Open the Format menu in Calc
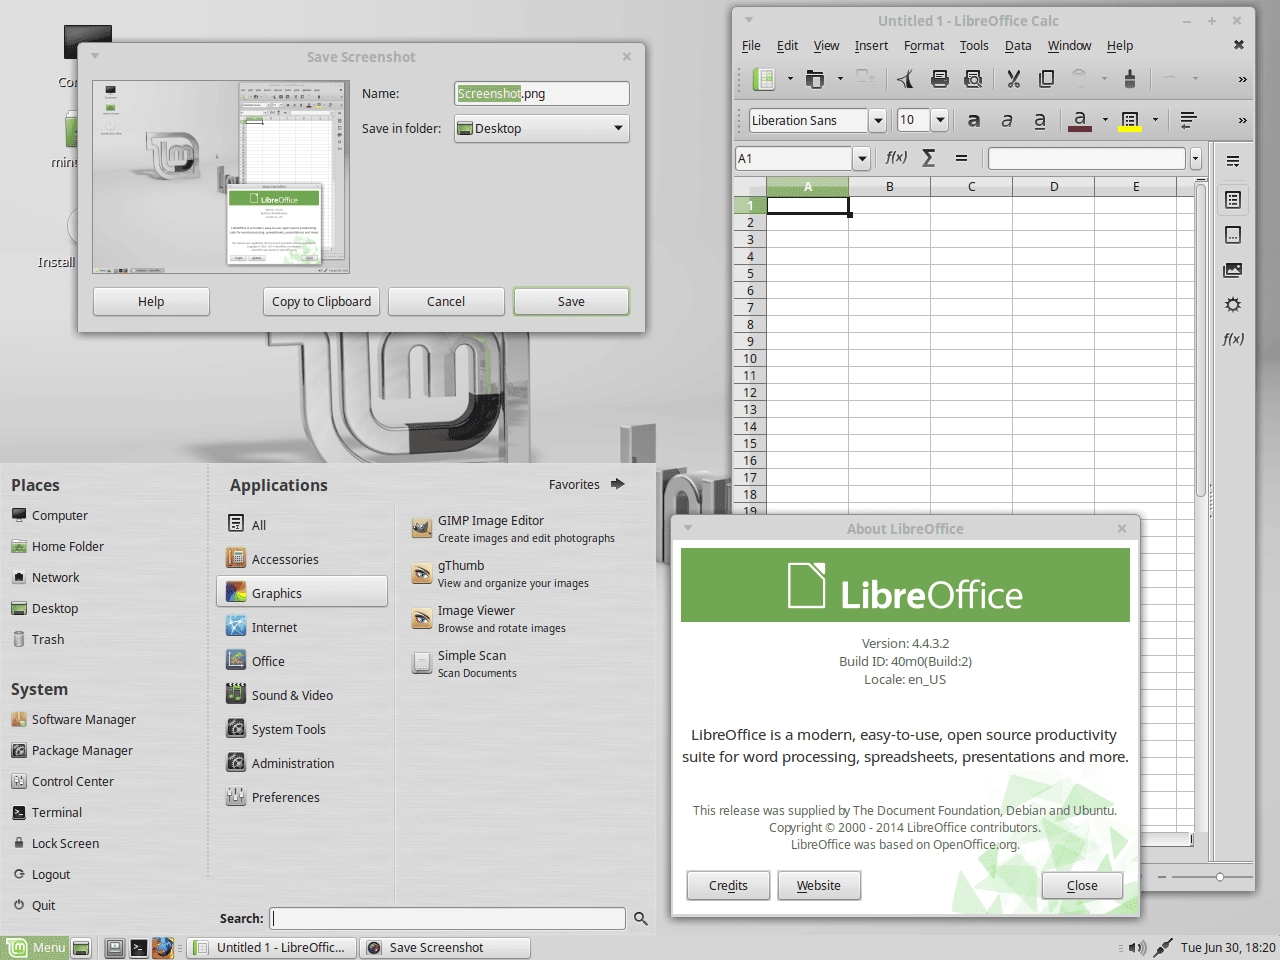The image size is (1280, 960). [923, 45]
